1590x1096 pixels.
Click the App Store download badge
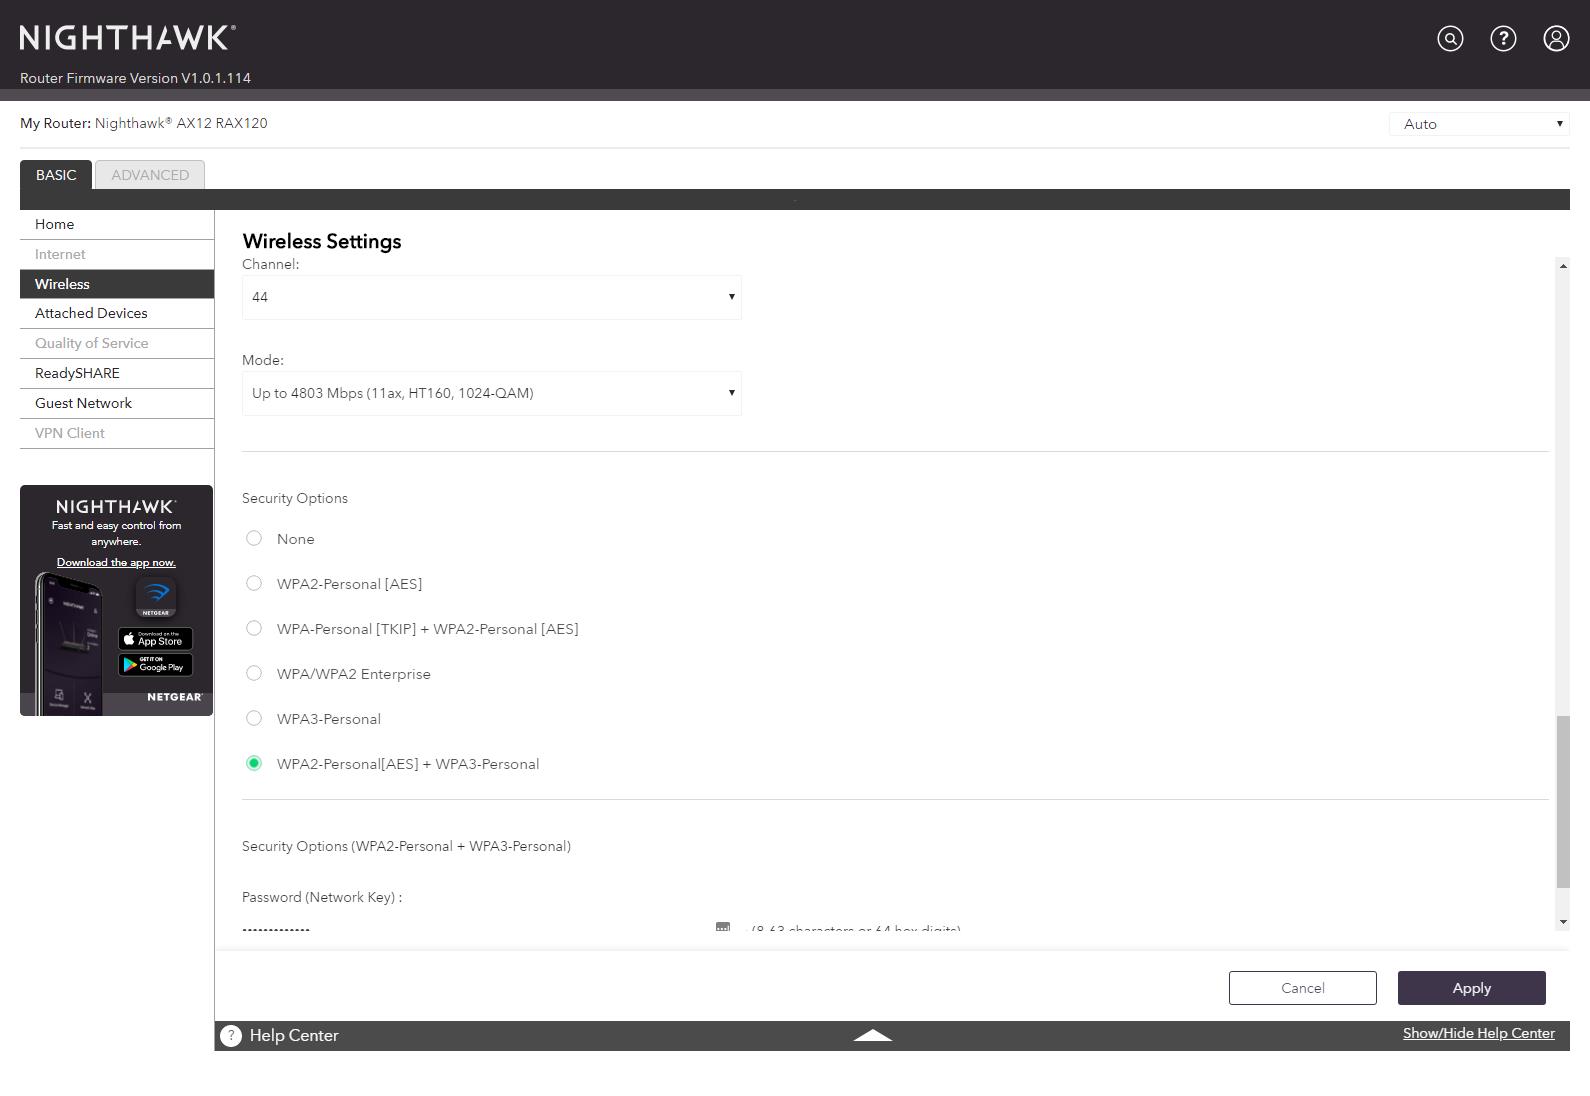click(155, 639)
